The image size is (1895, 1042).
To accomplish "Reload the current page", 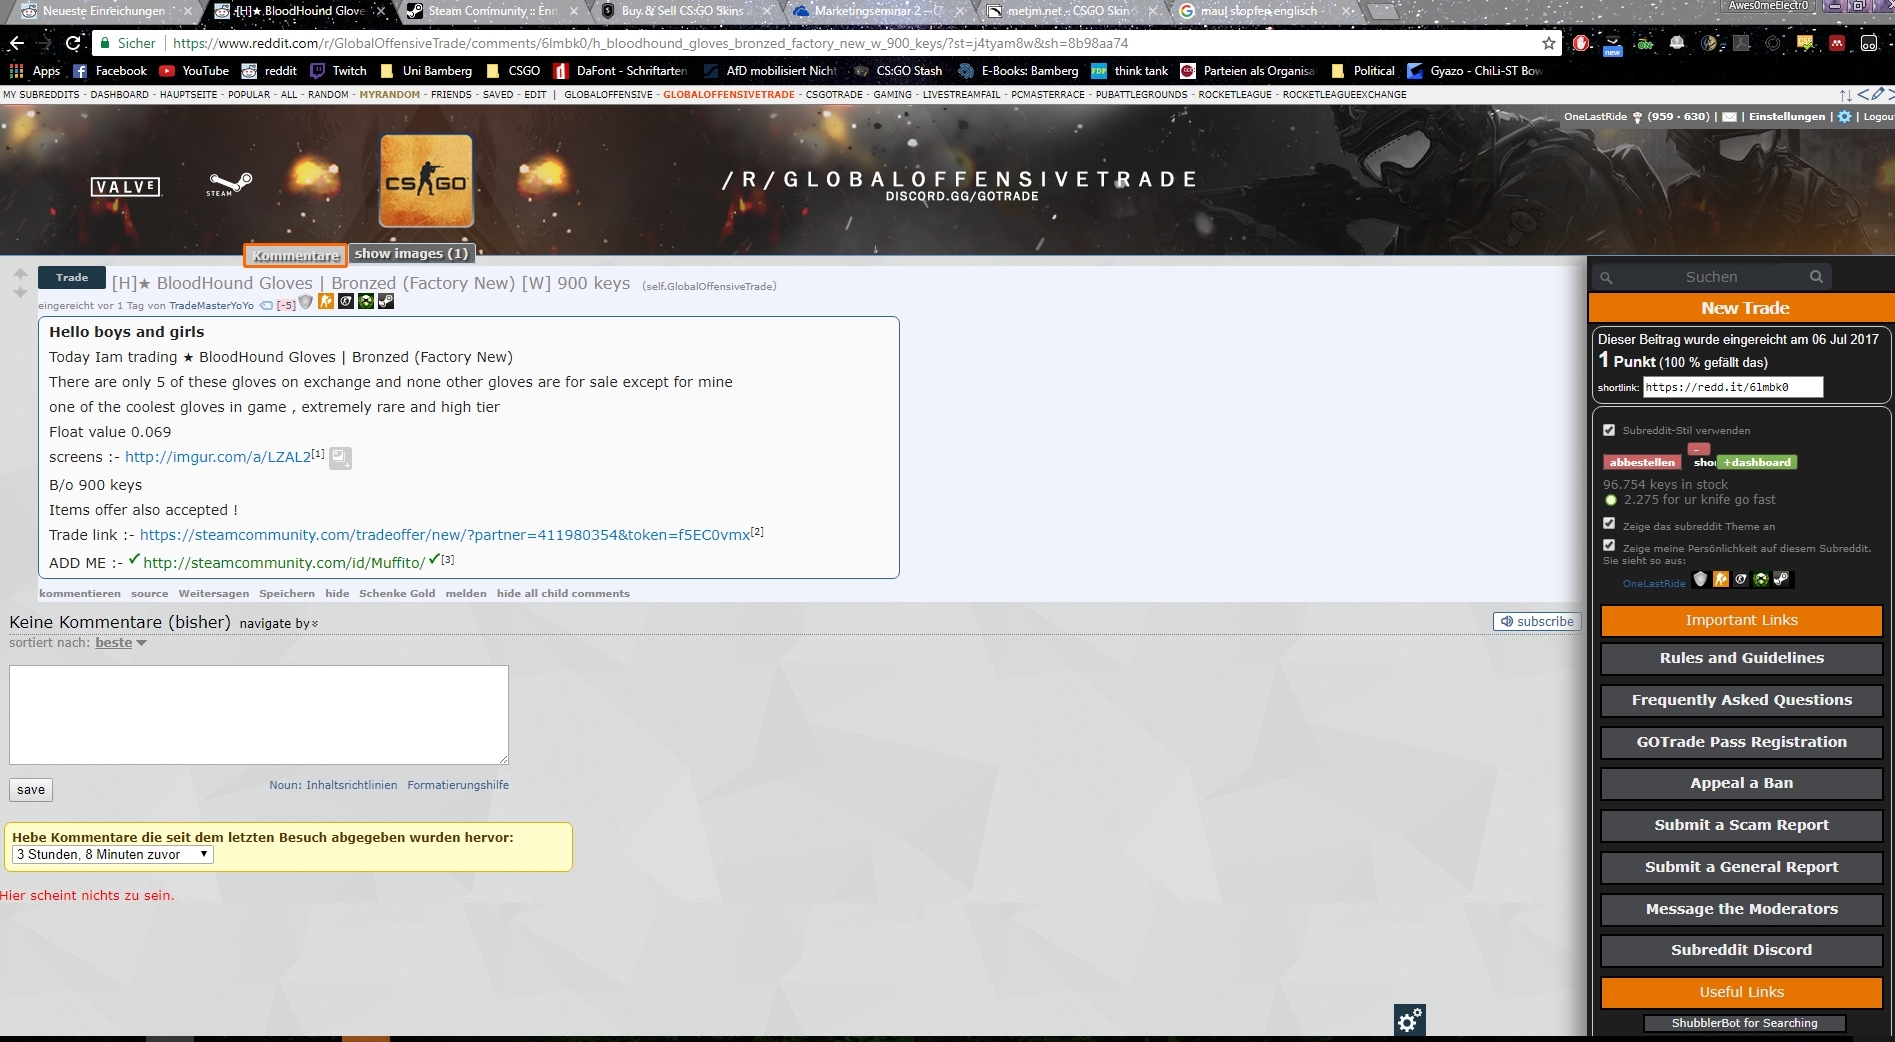I will [73, 43].
